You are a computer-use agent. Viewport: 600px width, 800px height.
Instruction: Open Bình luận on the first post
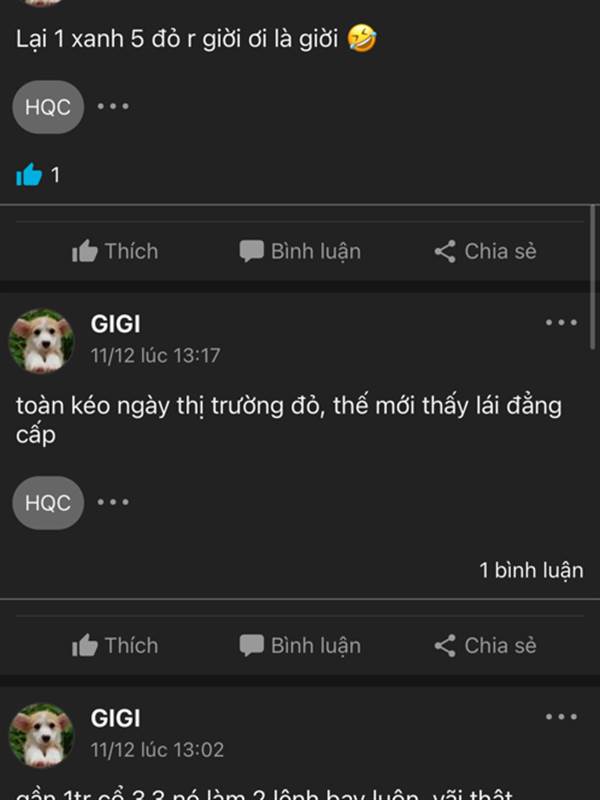(301, 251)
